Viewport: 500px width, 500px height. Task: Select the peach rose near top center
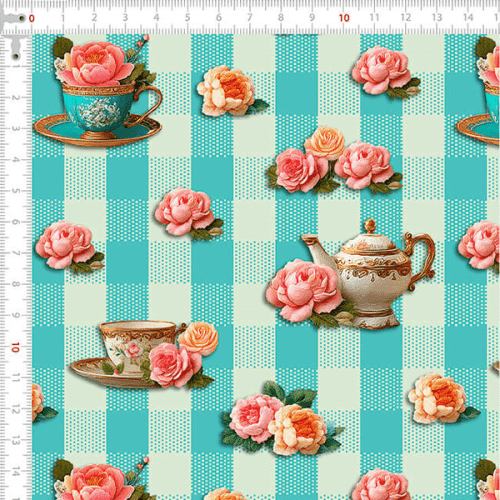pos(230,91)
